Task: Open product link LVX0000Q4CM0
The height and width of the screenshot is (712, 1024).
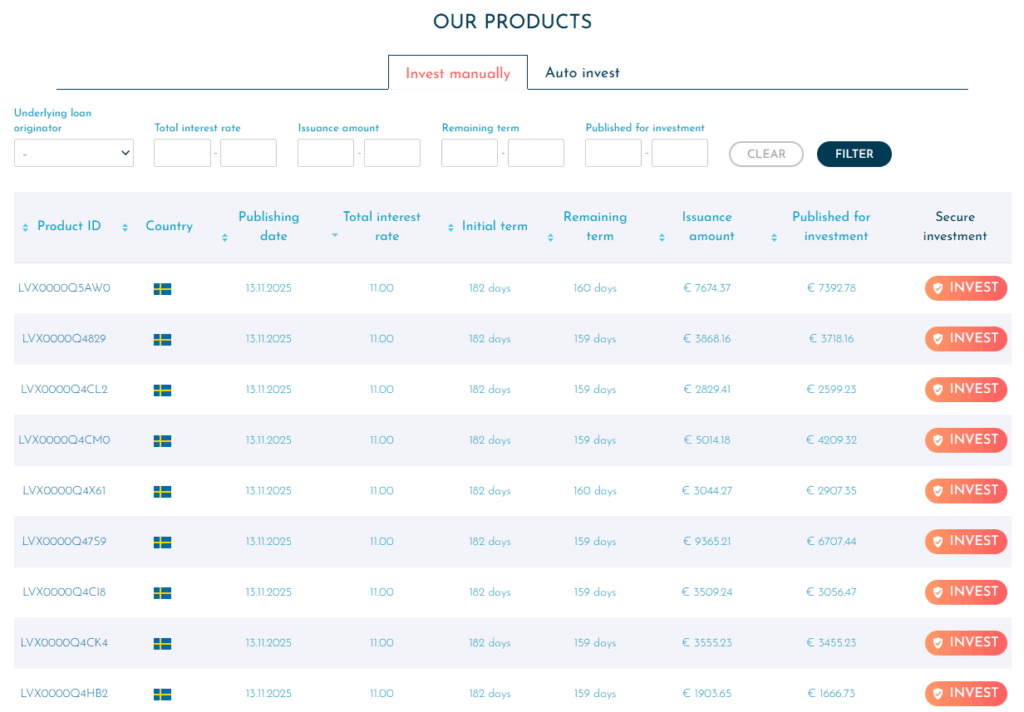Action: [x=65, y=440]
